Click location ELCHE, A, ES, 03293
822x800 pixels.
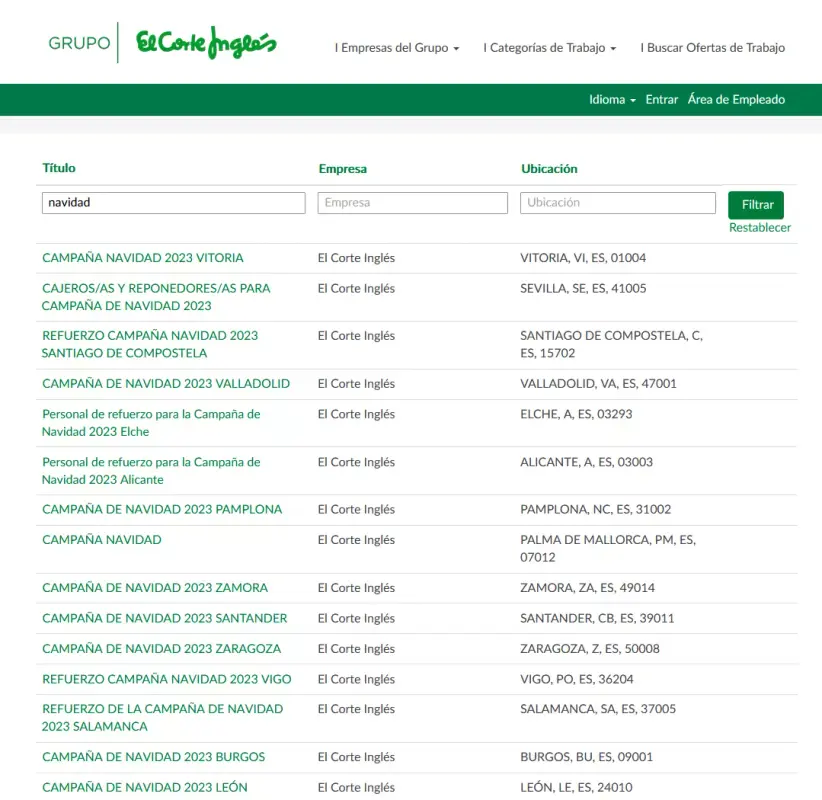576,414
